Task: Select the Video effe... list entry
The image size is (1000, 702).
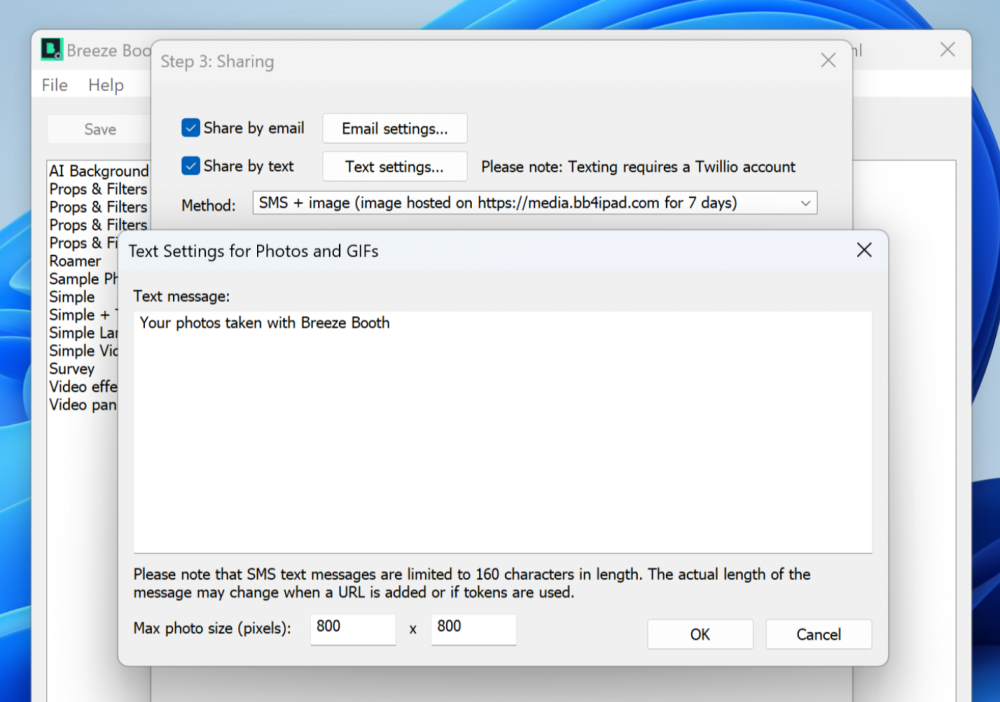Action: pyautogui.click(x=83, y=387)
